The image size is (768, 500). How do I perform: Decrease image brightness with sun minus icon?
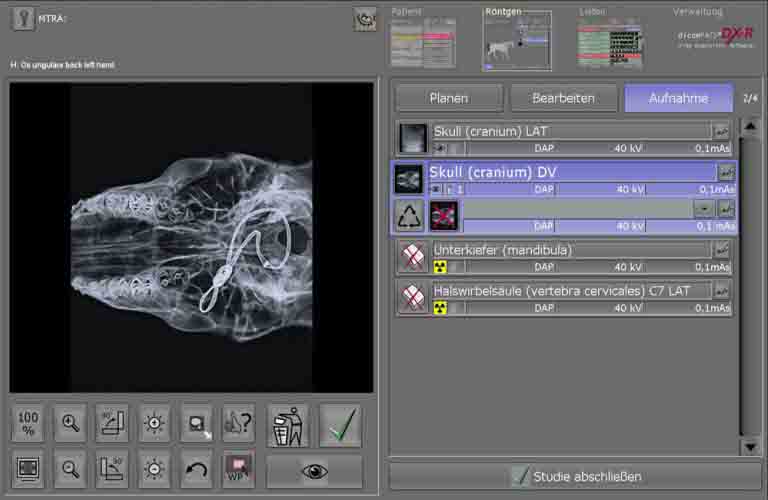pyautogui.click(x=153, y=468)
